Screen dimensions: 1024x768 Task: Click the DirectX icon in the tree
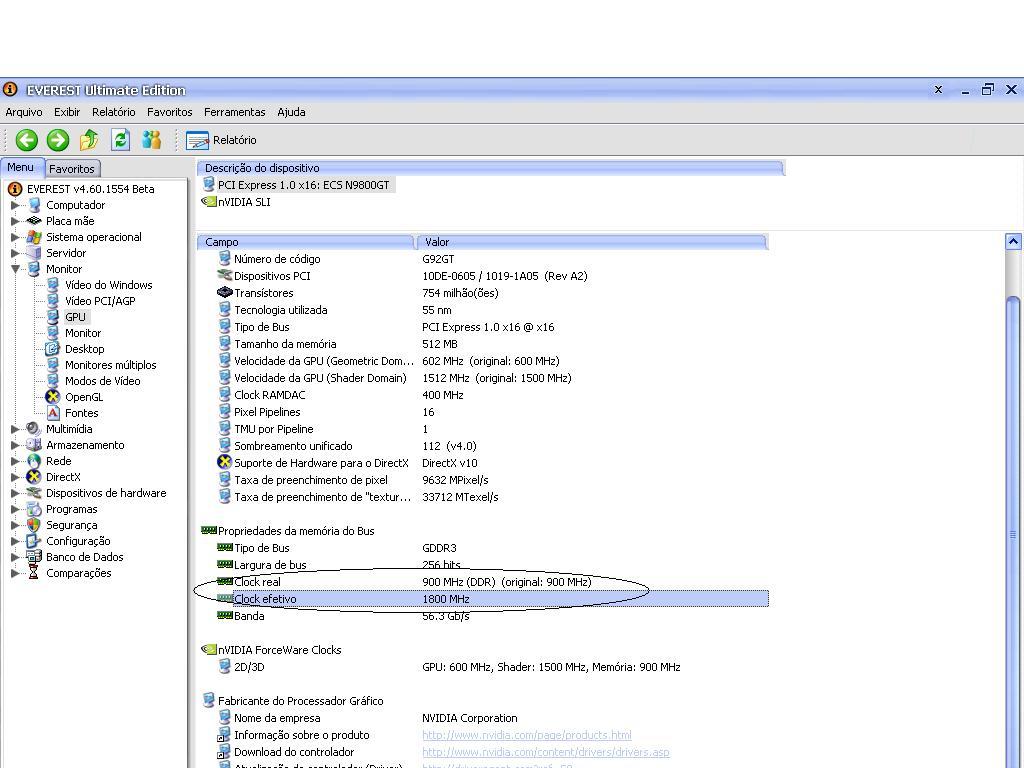tap(34, 477)
